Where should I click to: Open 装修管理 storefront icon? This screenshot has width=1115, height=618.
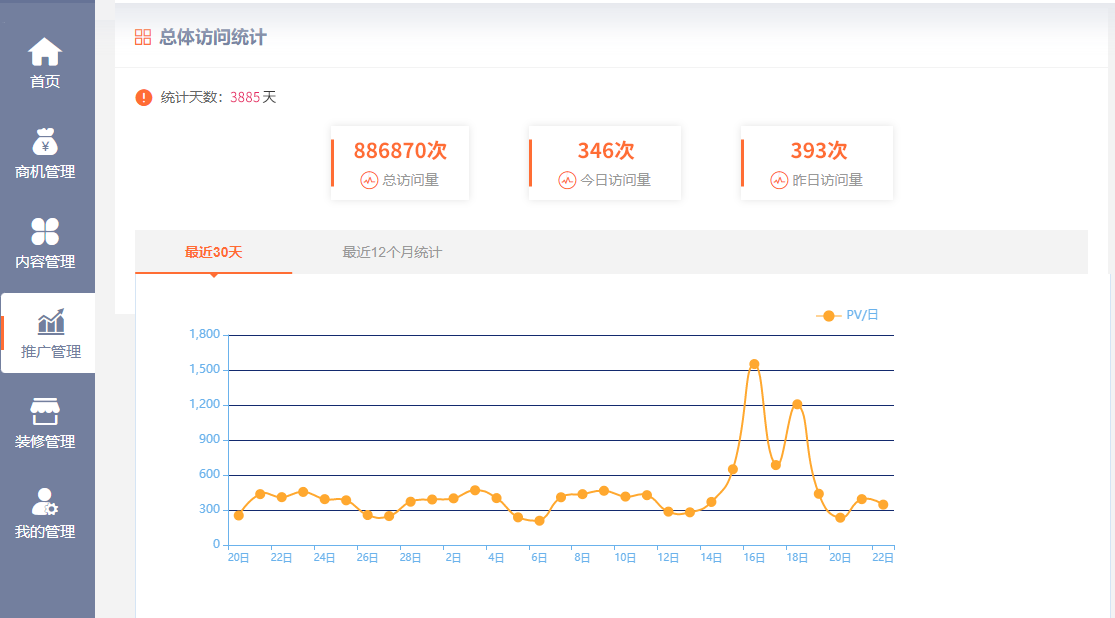45,412
